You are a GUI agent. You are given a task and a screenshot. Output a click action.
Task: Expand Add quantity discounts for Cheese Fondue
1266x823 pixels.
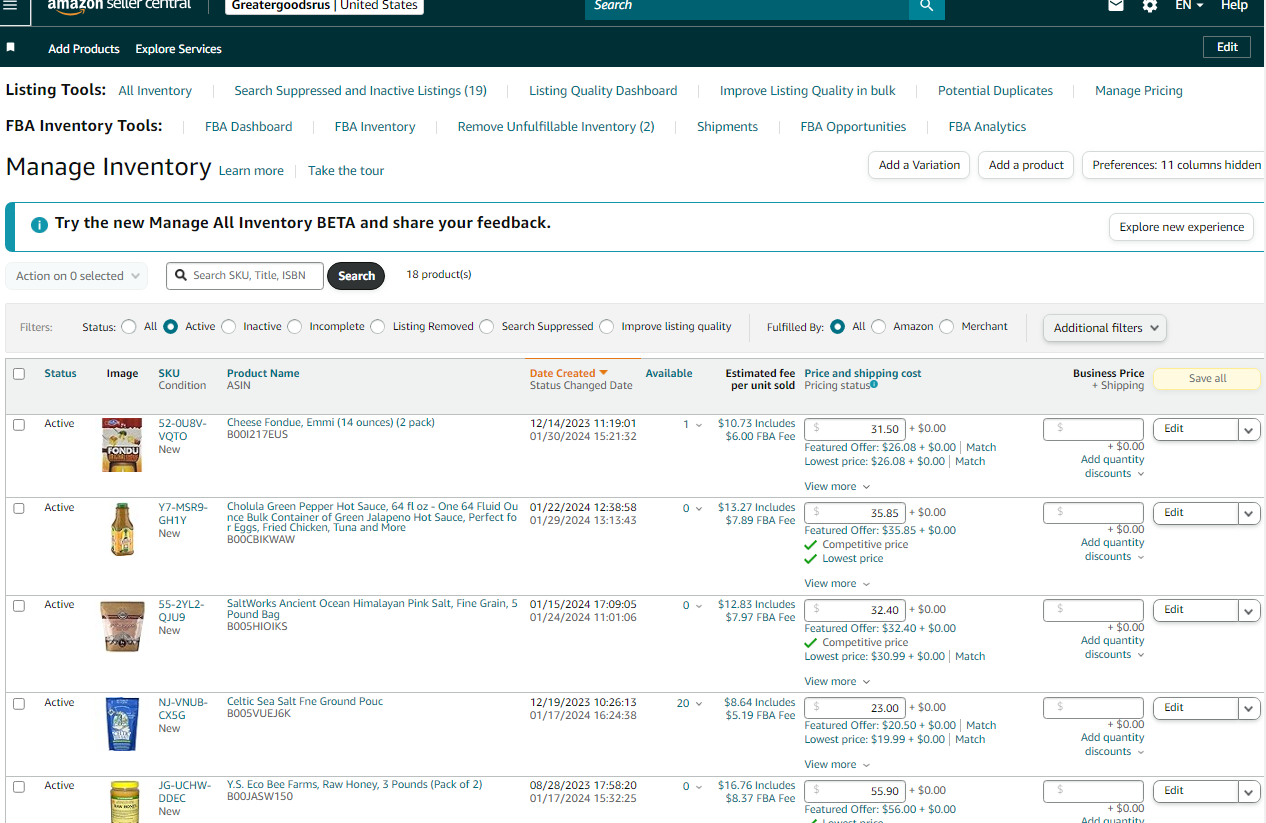1113,467
